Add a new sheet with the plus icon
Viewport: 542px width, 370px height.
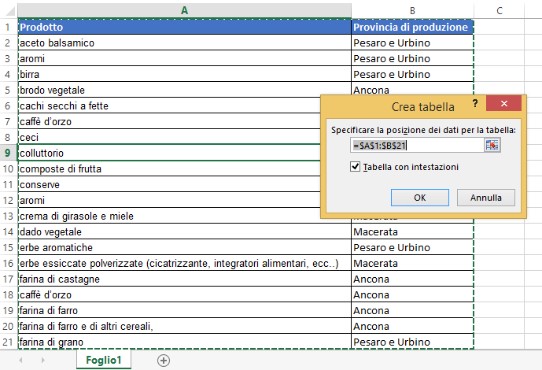tap(163, 361)
